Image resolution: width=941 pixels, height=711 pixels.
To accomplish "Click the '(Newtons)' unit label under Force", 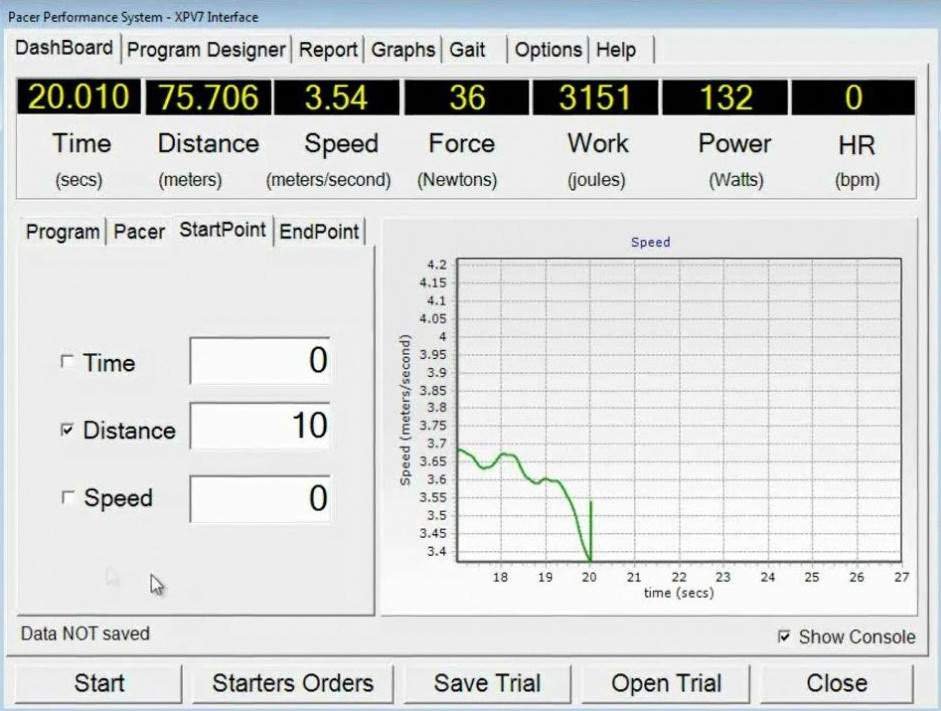I will 457,179.
